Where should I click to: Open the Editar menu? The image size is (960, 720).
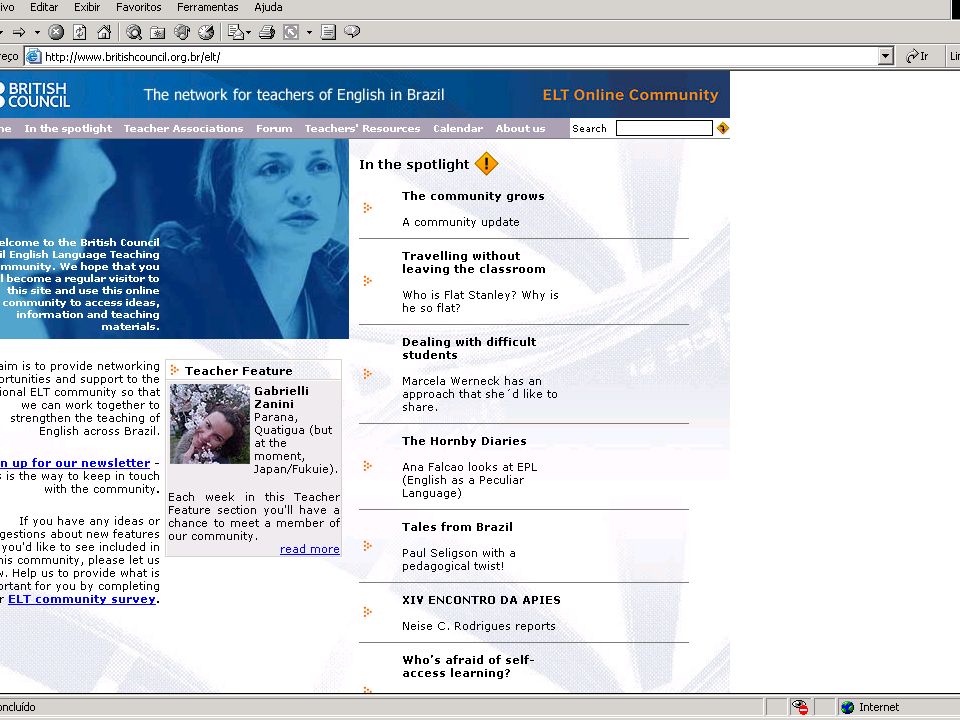point(43,7)
